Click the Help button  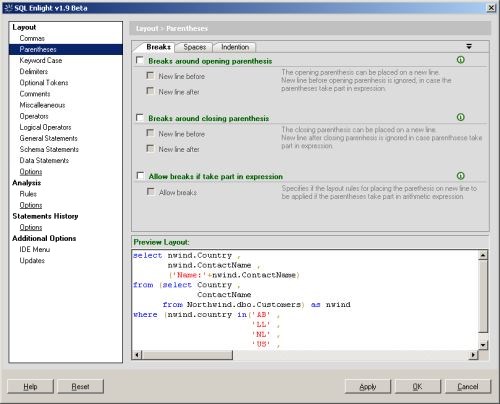coord(30,387)
